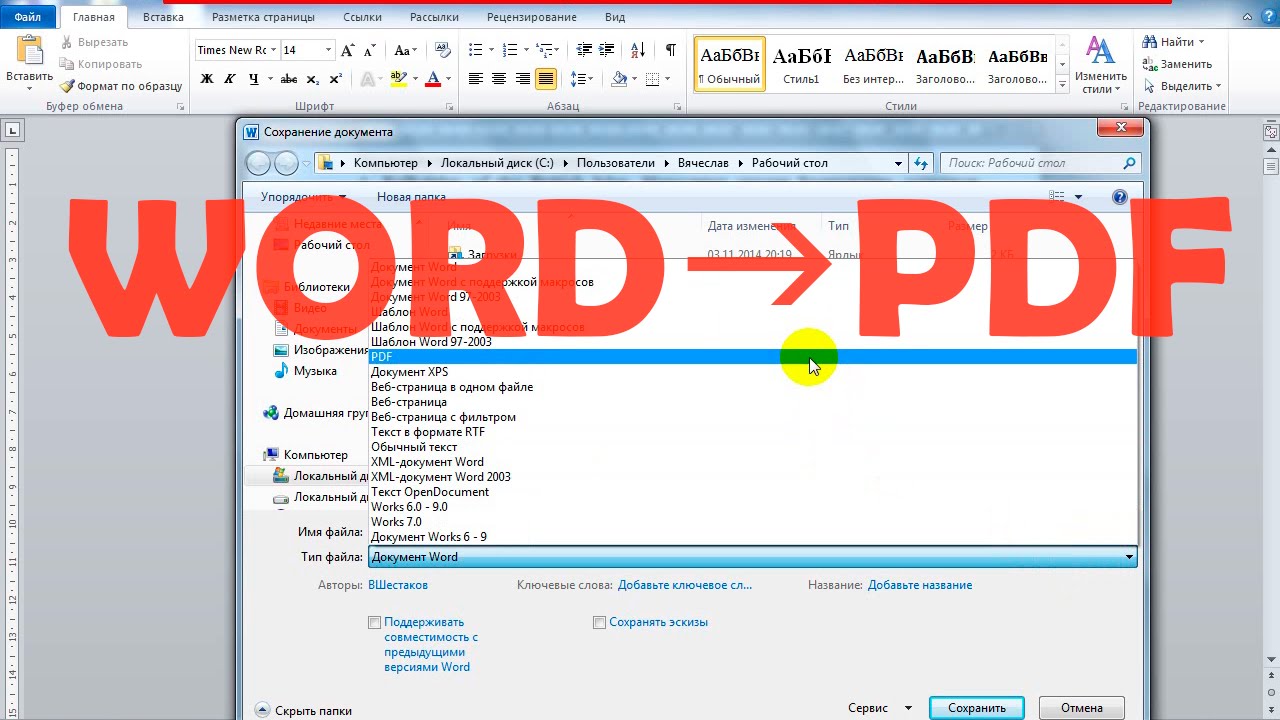Open the Файл tab
1280x720 pixels.
pyautogui.click(x=28, y=17)
